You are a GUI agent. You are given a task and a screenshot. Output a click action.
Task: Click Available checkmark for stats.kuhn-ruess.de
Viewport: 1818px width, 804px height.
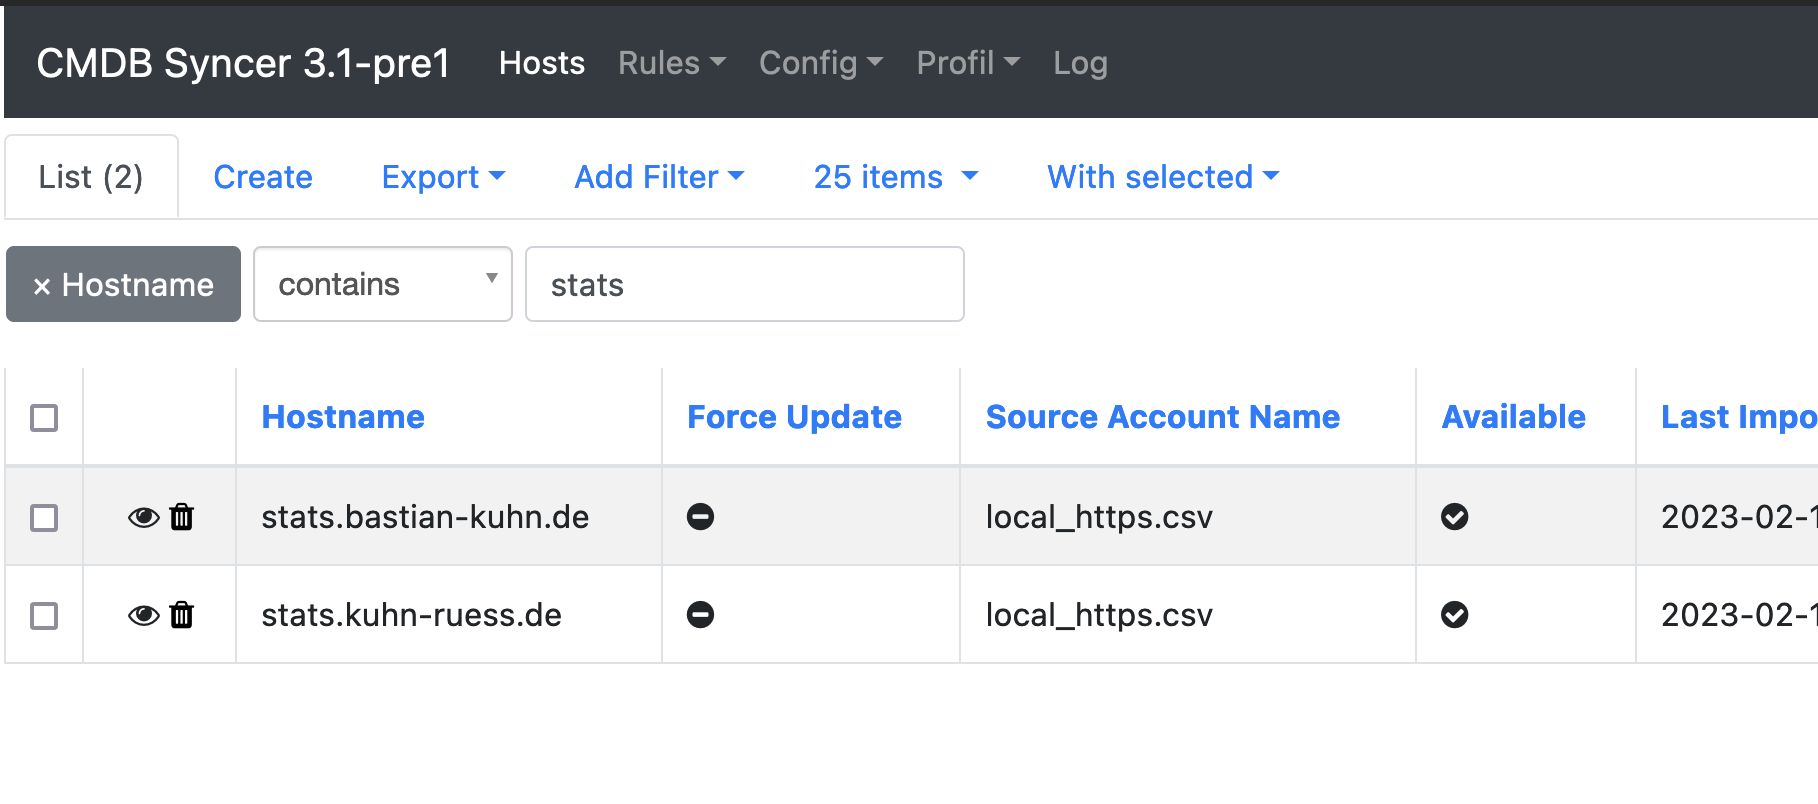point(1454,615)
